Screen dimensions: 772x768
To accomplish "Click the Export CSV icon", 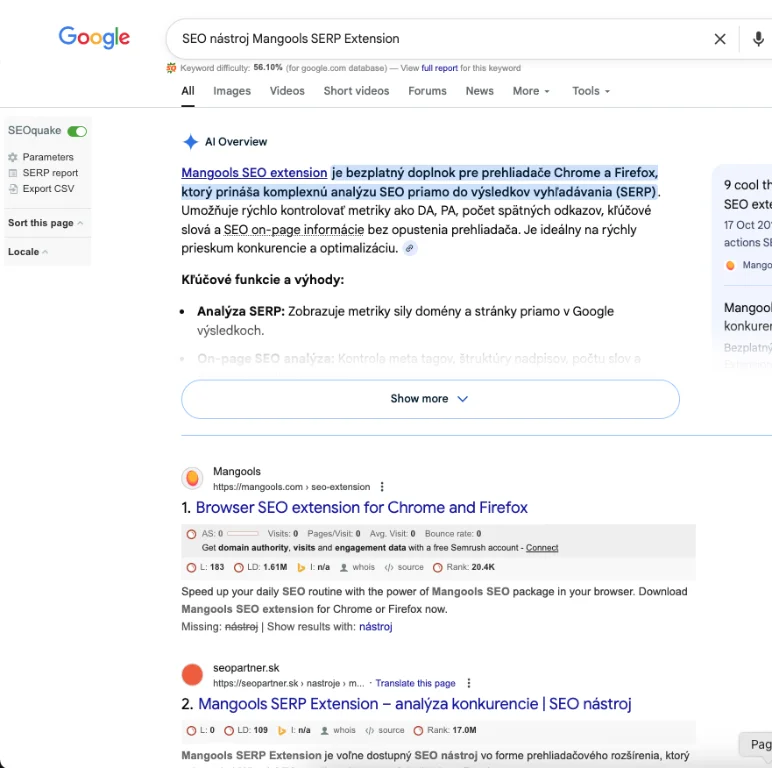I will [13, 189].
